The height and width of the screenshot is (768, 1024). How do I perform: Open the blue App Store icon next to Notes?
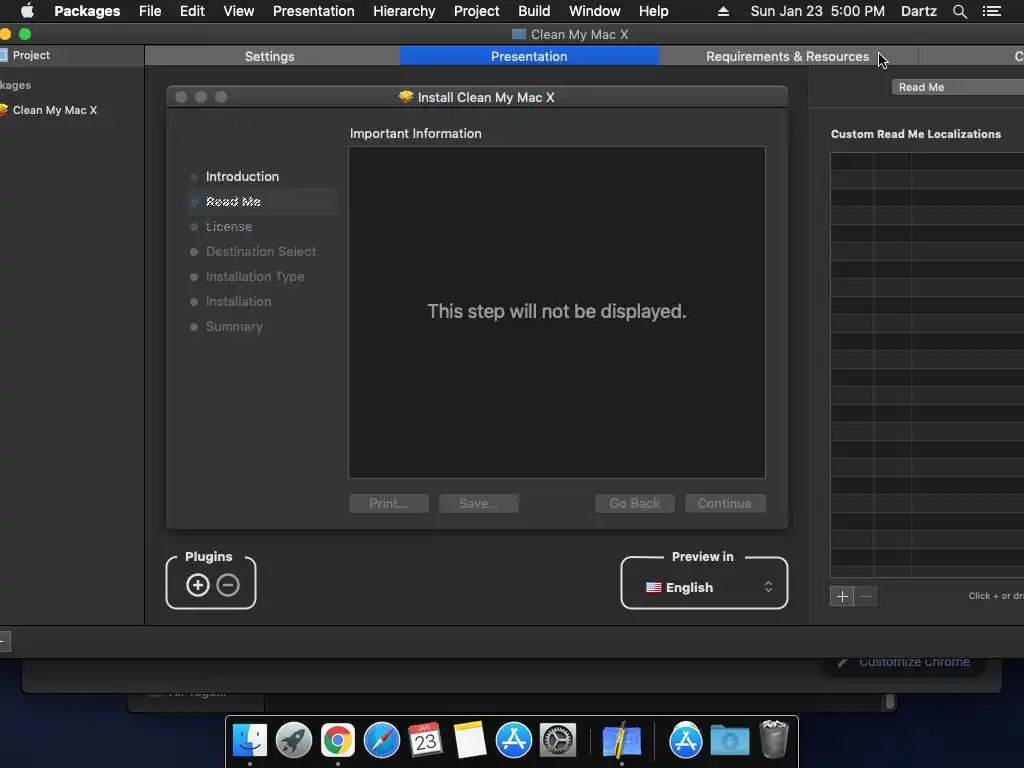pyautogui.click(x=513, y=740)
